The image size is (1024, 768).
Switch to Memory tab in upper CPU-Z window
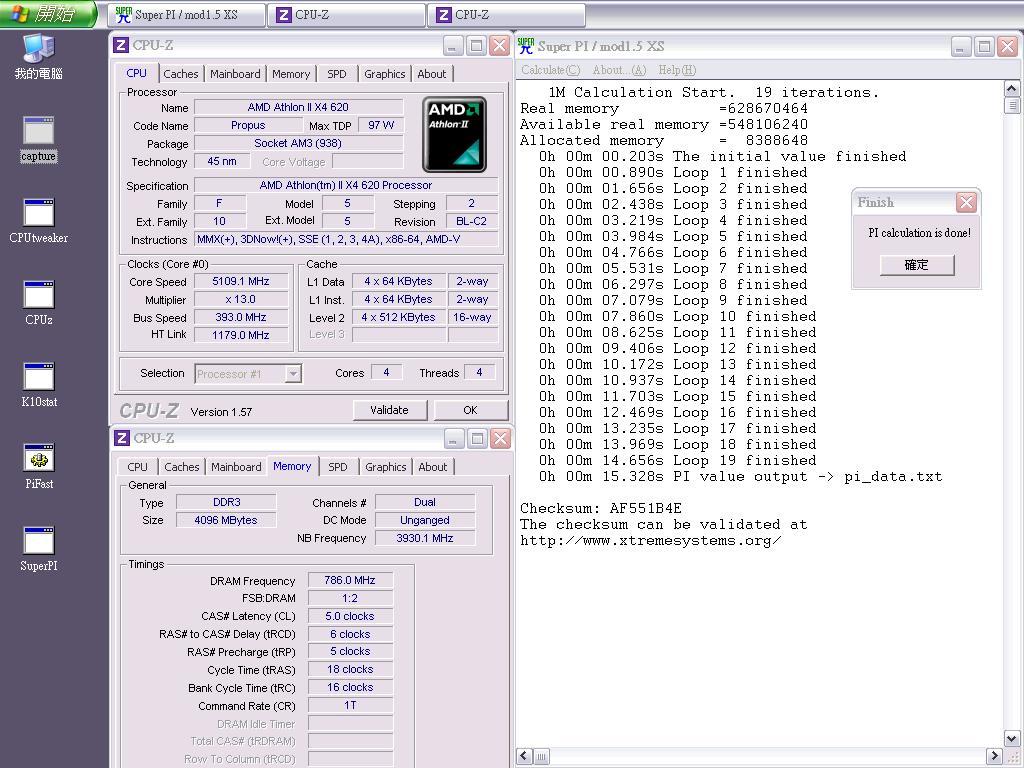coord(291,74)
